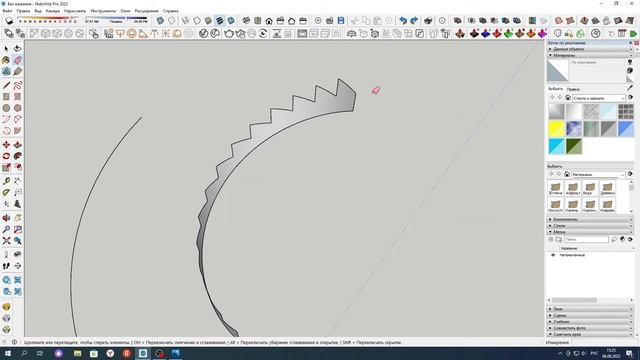640x360 pixels.
Task: Switch to Front house view
Action: 269,20
